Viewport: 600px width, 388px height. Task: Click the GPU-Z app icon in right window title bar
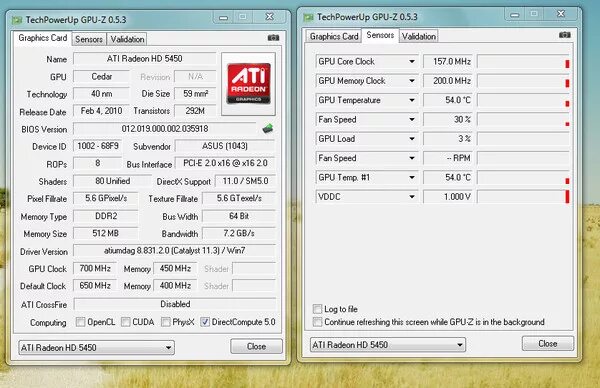[x=308, y=17]
